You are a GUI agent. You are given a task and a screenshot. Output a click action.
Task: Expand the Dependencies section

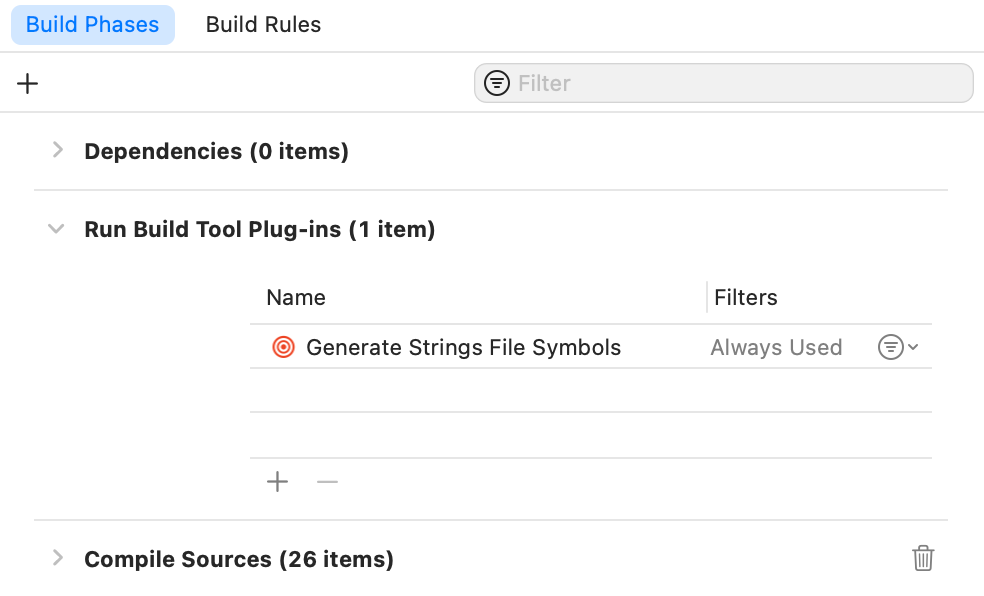click(x=58, y=150)
